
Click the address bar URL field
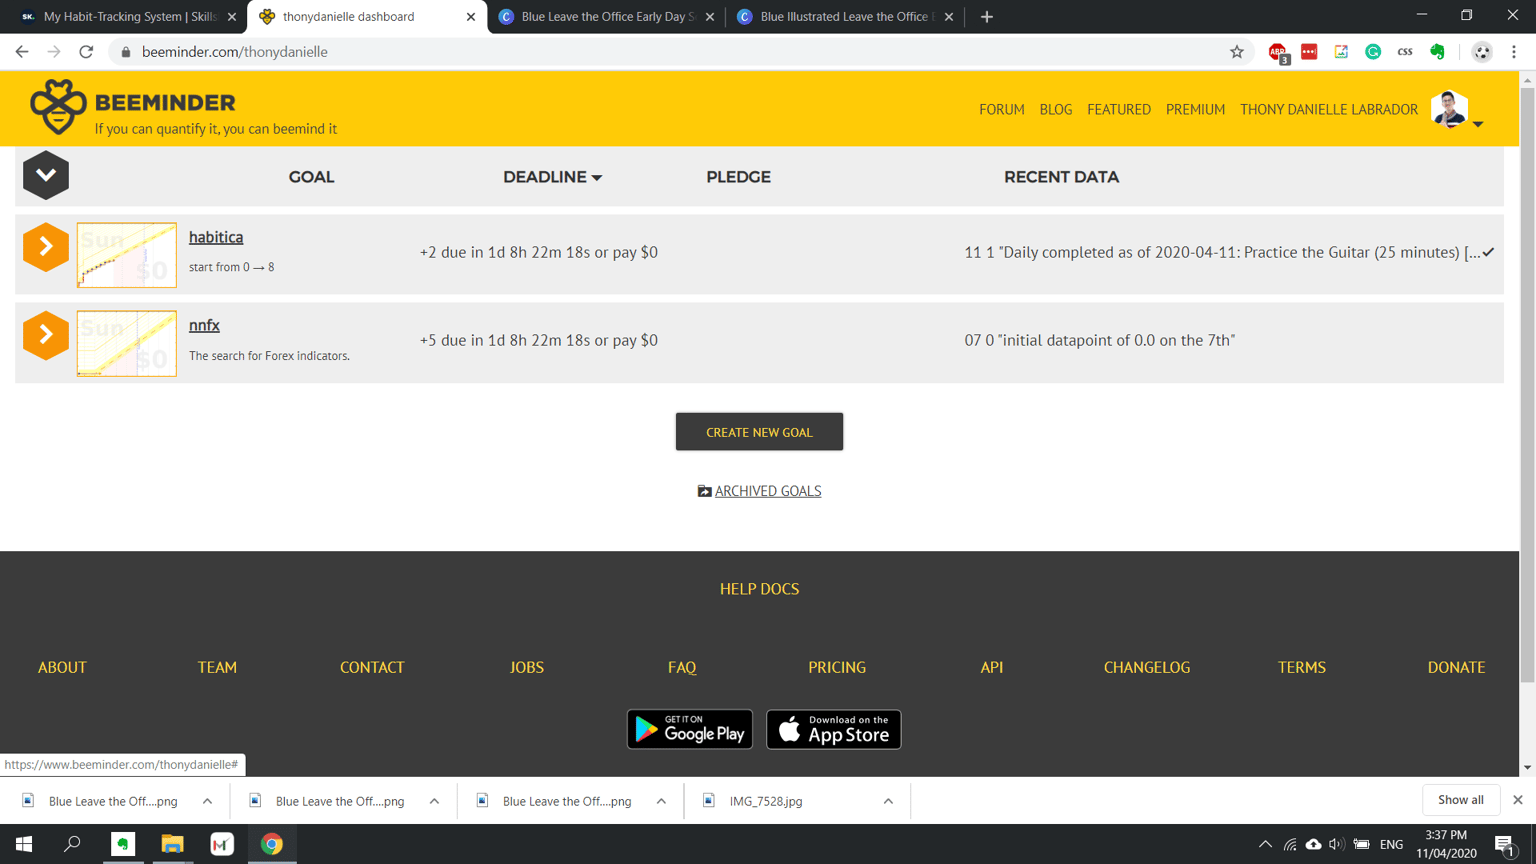[x=680, y=52]
